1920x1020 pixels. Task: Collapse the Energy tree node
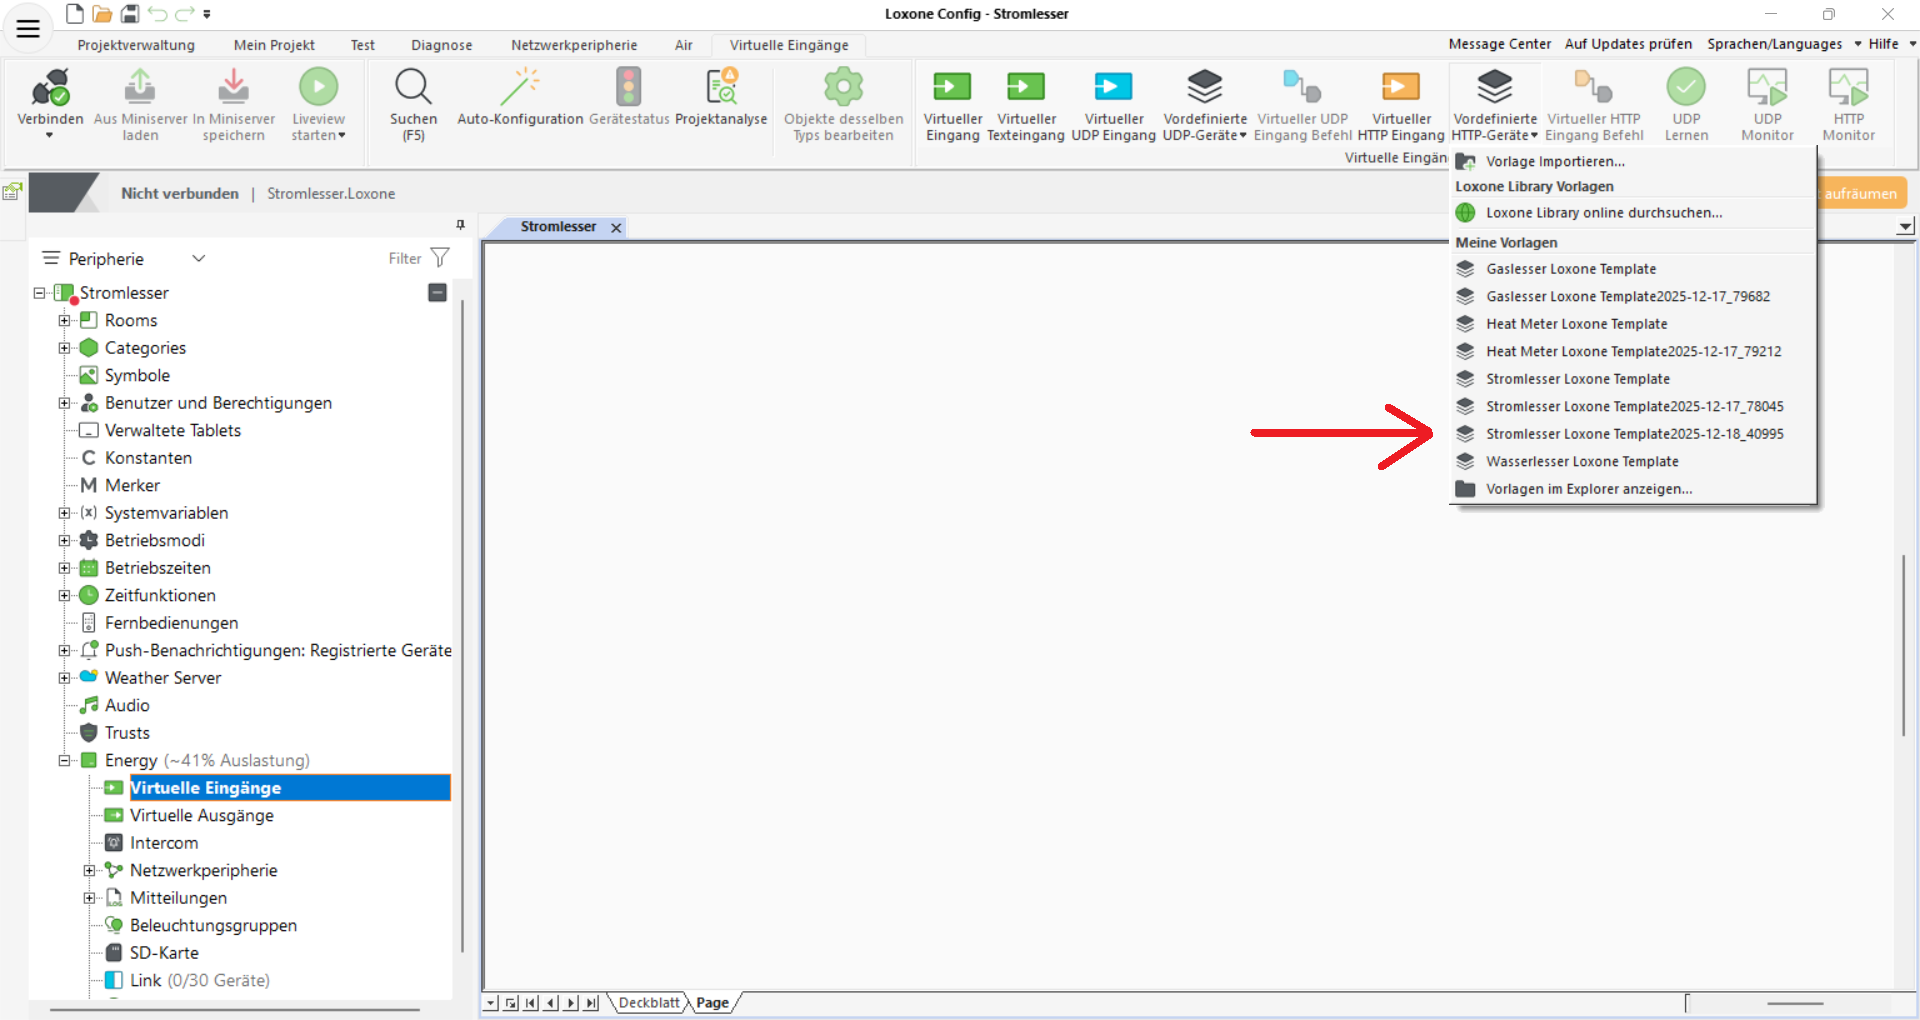(x=64, y=760)
